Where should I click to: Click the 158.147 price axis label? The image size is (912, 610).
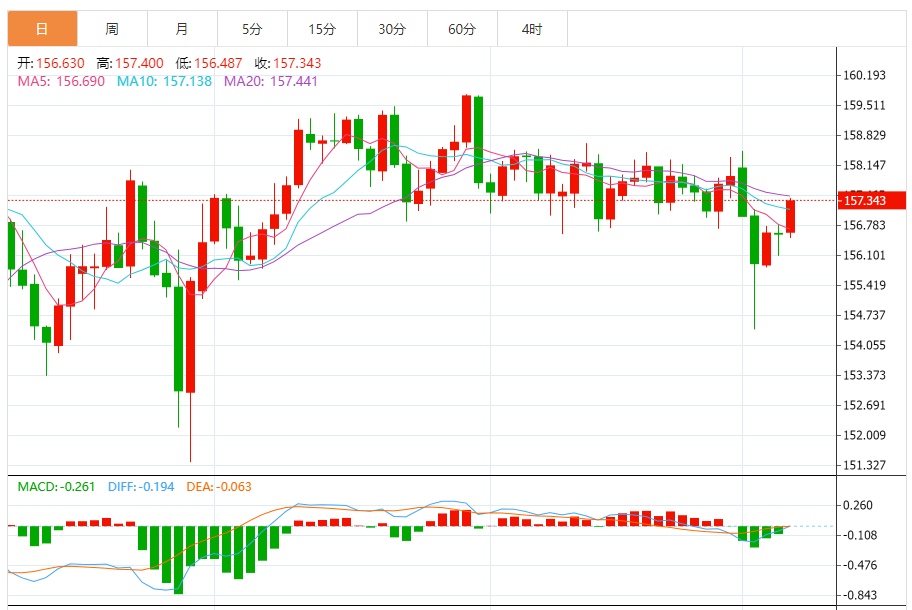pos(864,165)
